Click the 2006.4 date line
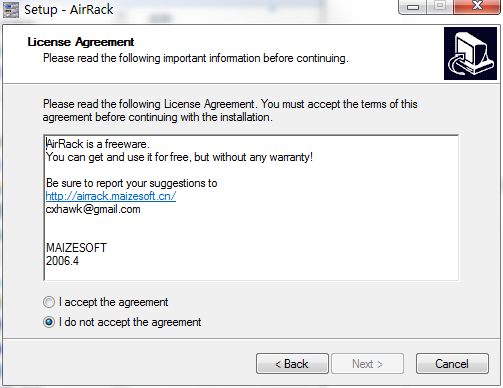The height and width of the screenshot is (388, 503). tap(62, 261)
